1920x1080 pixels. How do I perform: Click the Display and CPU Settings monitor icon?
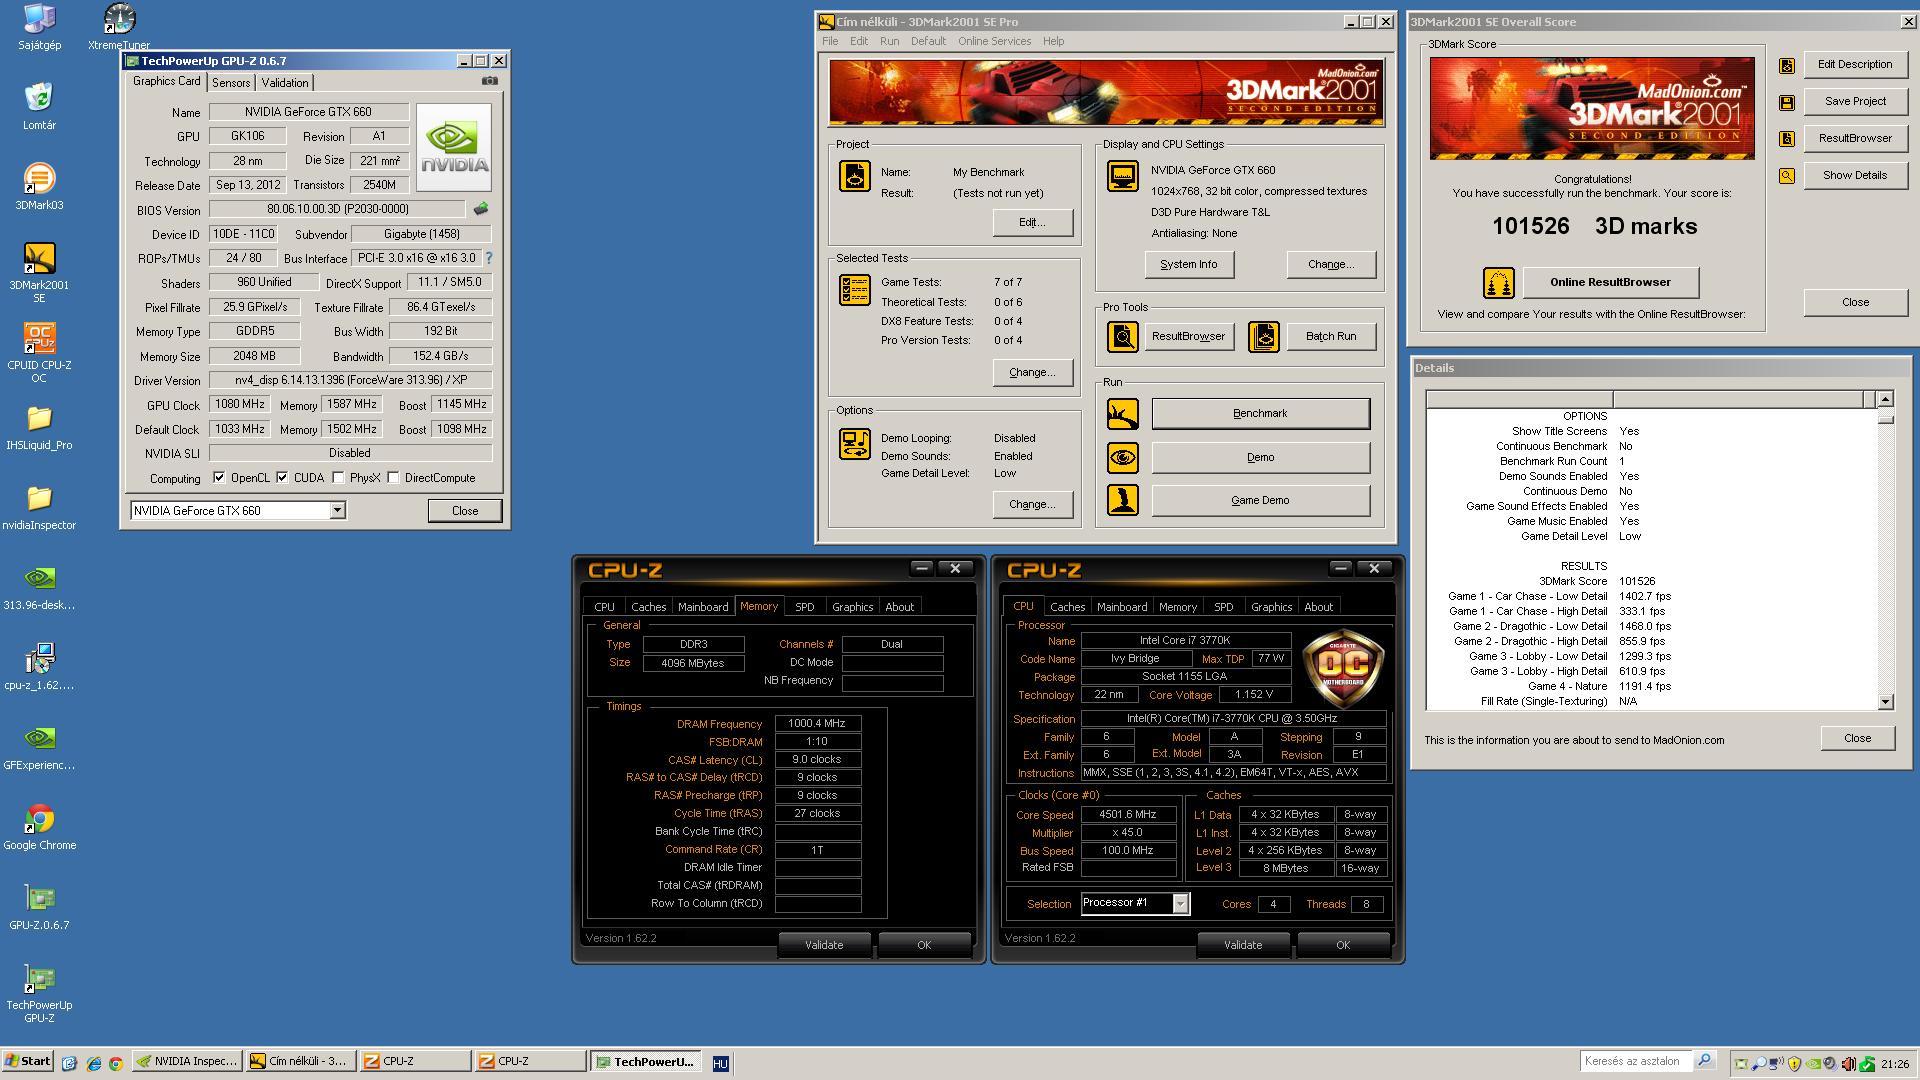click(1123, 176)
